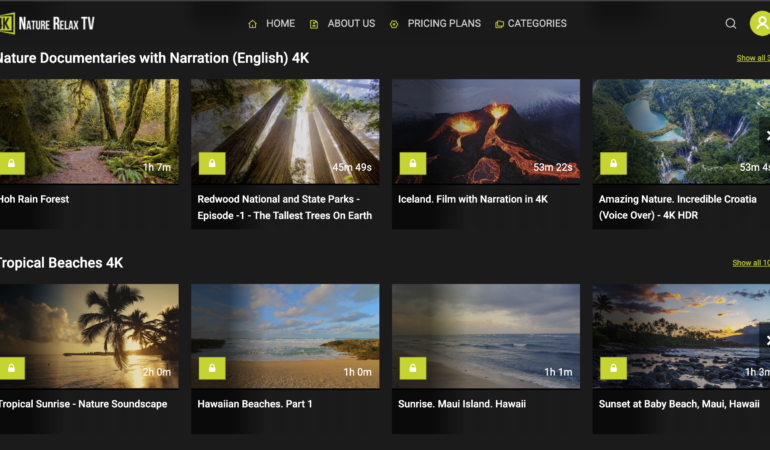Click lock icon on Hawaiian Beaches thumbnail

tap(212, 368)
